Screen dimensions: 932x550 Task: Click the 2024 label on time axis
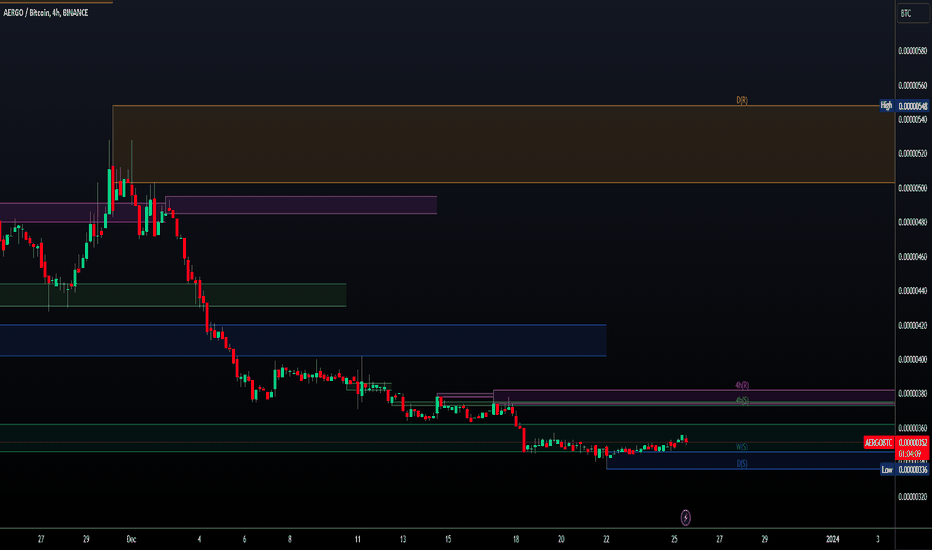click(833, 539)
